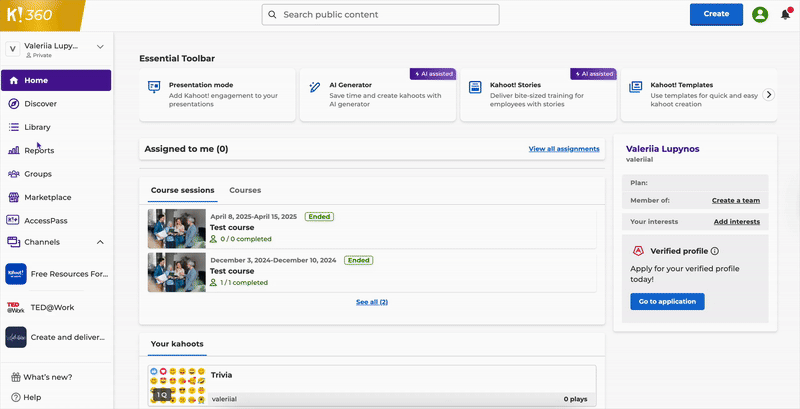
Task: Open the green user profile avatar
Action: pyautogui.click(x=760, y=14)
